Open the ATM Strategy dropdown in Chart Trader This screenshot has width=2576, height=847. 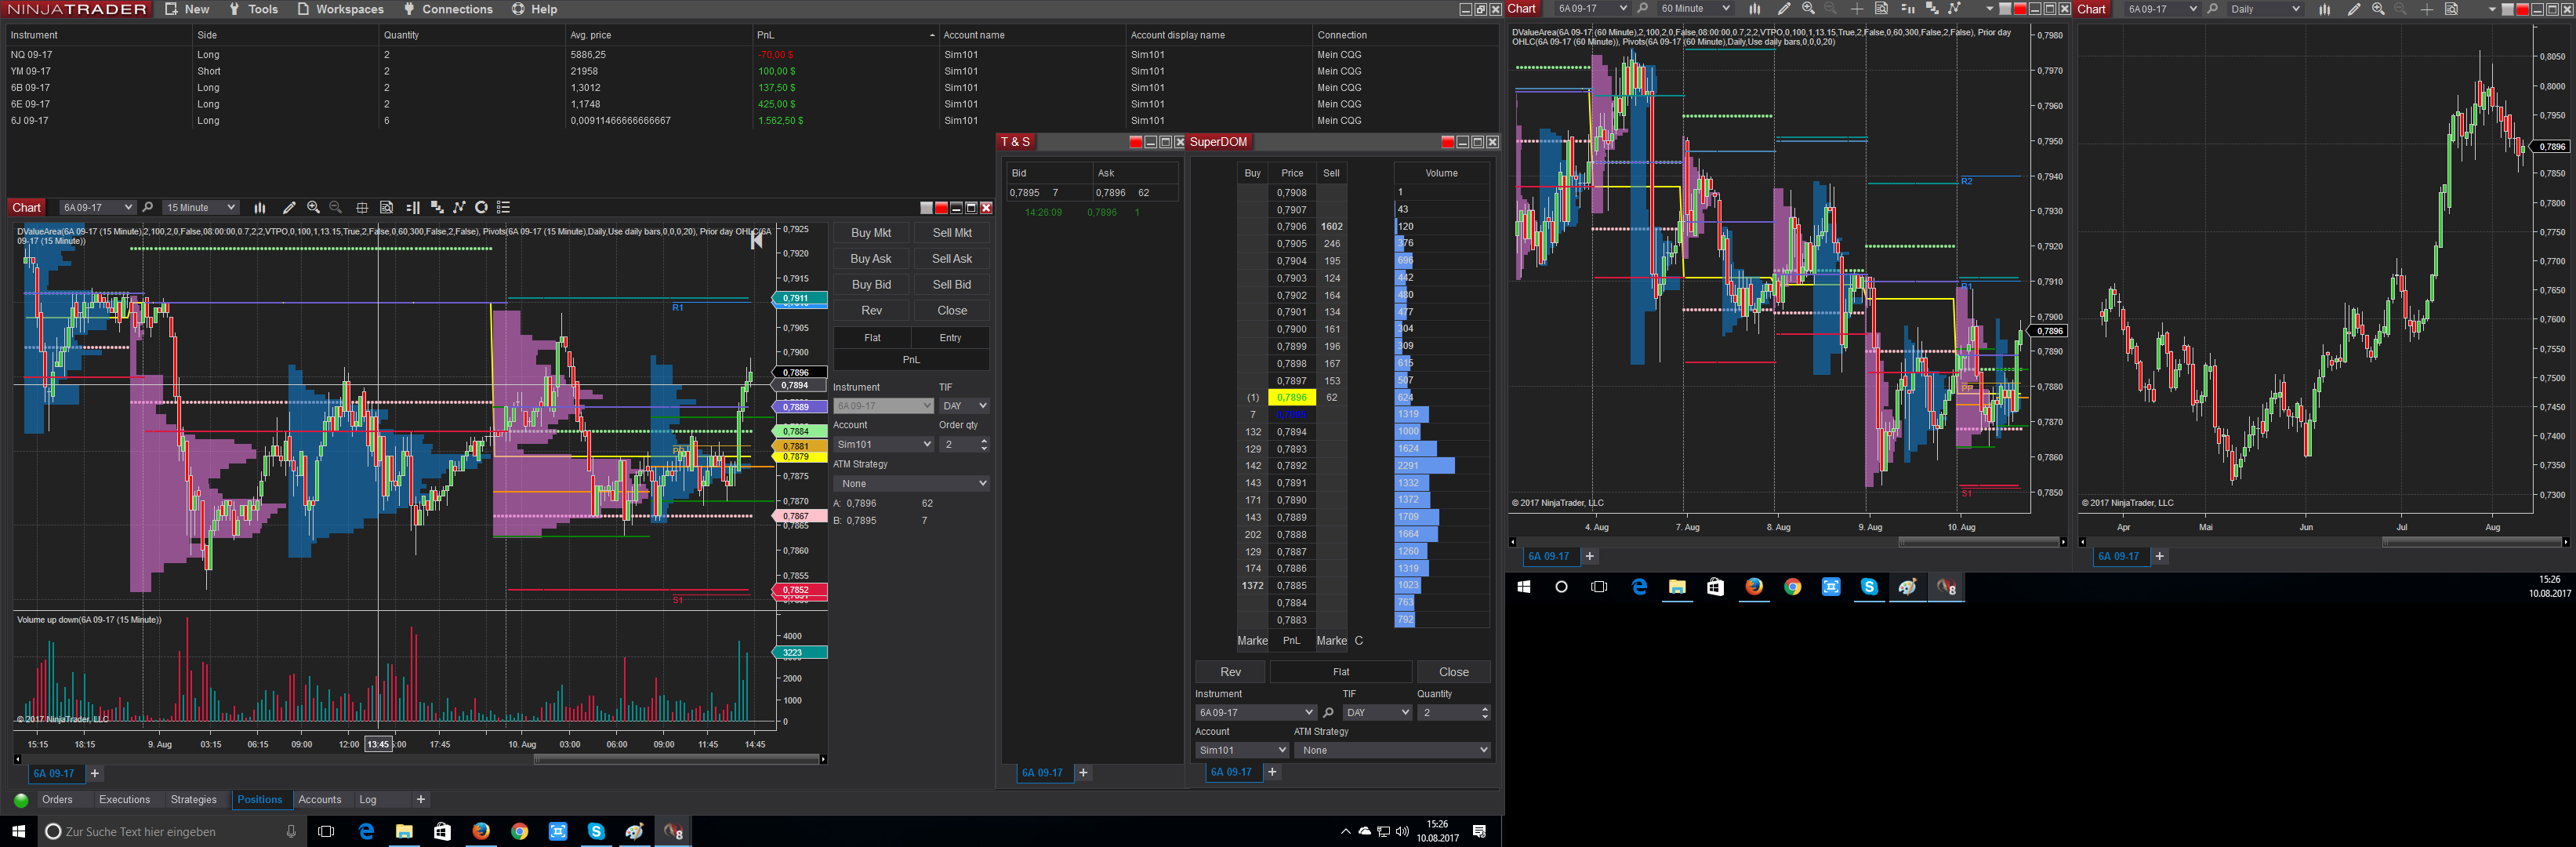[x=911, y=483]
